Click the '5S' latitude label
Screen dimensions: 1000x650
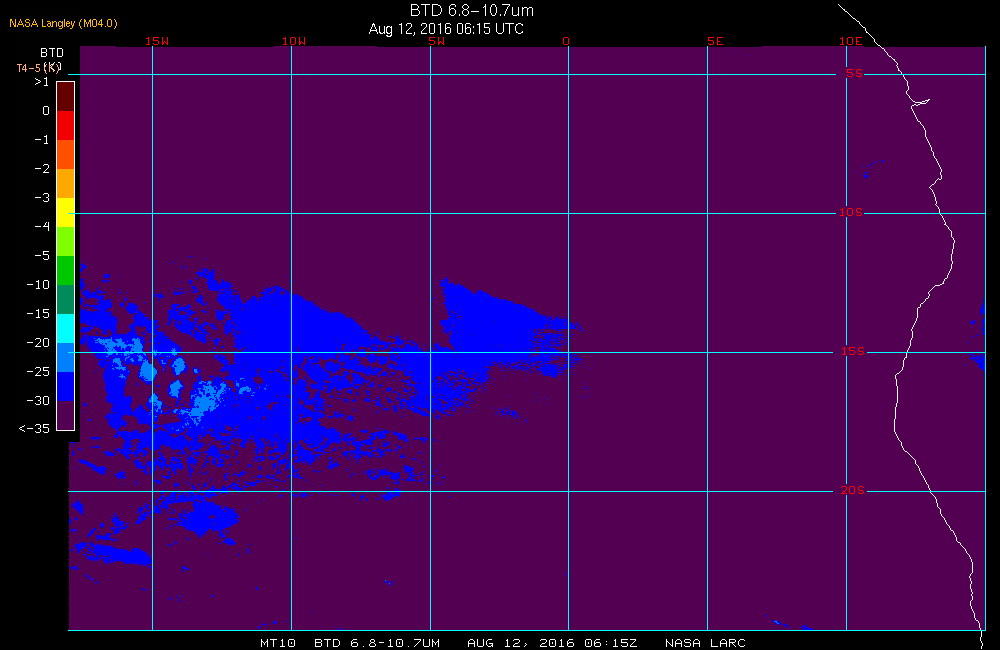854,73
